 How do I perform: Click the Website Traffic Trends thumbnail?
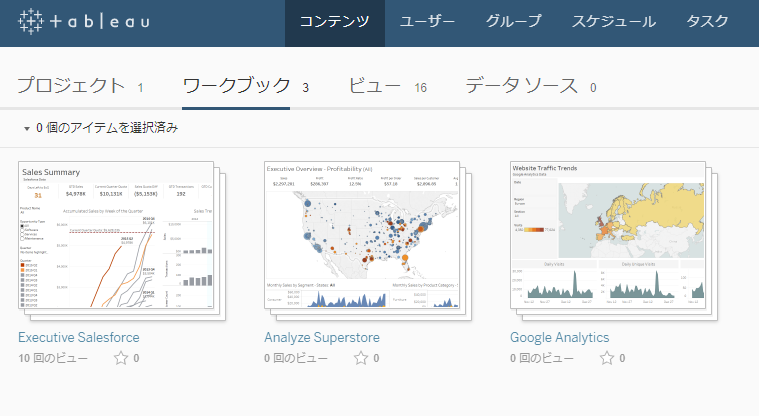(x=608, y=235)
